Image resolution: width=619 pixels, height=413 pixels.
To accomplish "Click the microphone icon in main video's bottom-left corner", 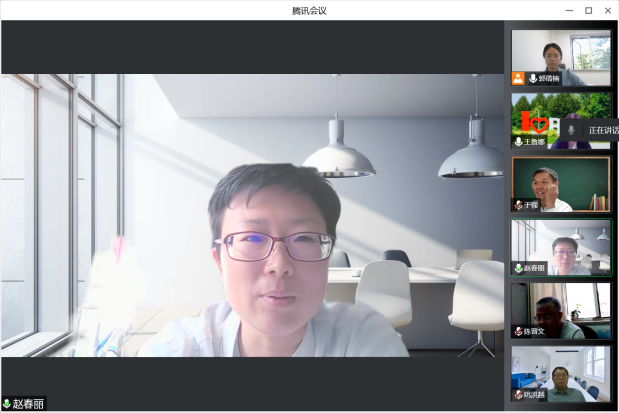I will pos(7,404).
